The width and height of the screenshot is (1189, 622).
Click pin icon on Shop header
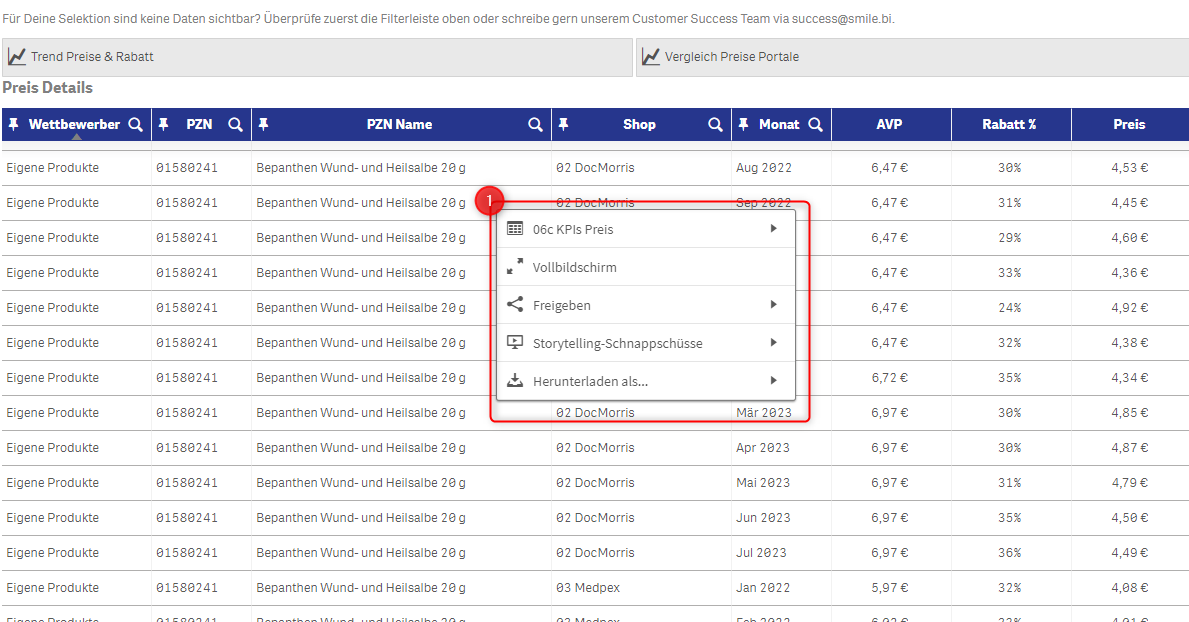(563, 125)
